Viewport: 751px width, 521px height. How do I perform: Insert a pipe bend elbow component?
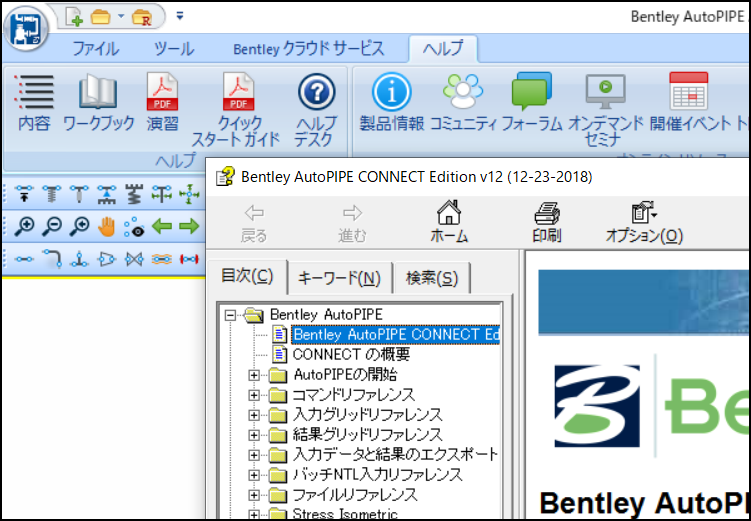52,258
